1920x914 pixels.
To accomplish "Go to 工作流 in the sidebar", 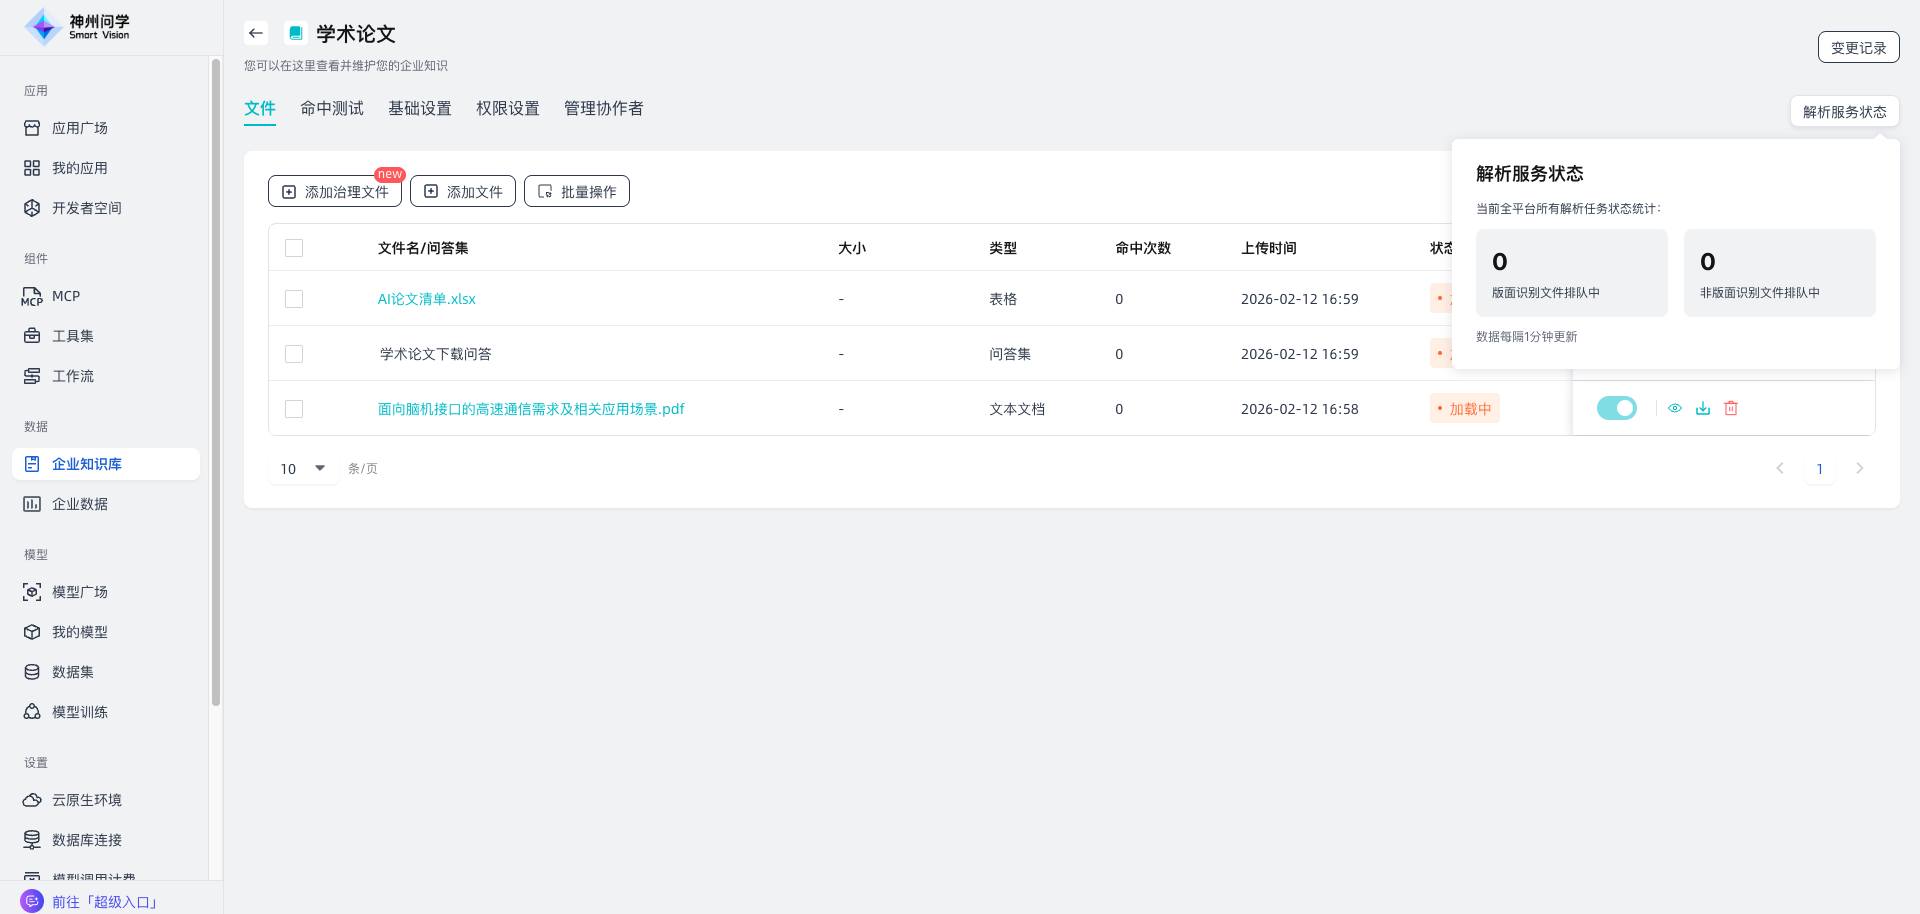I will [72, 376].
